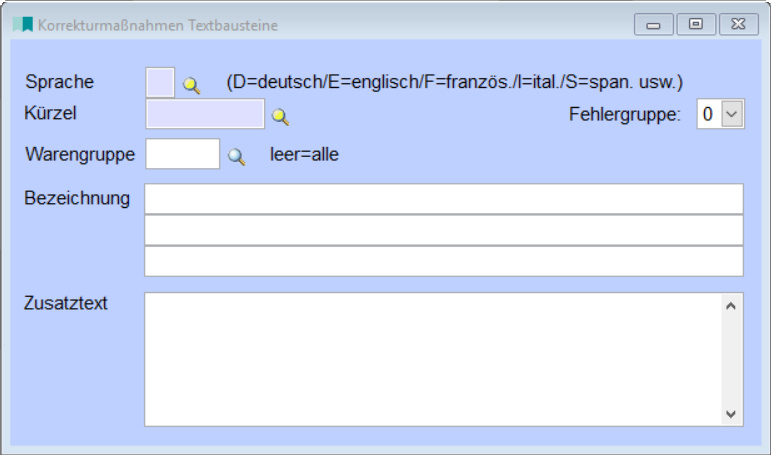Click the Fehlergruppe label
Viewport: 771px width, 455px height.
tap(625, 115)
